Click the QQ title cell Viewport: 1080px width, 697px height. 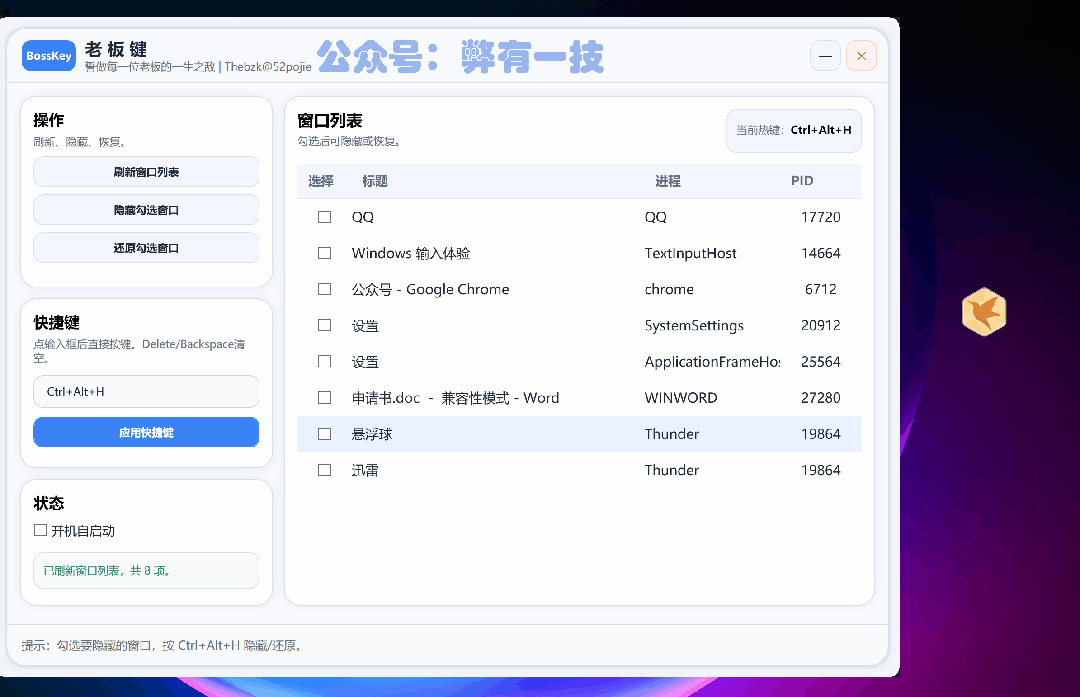point(362,217)
